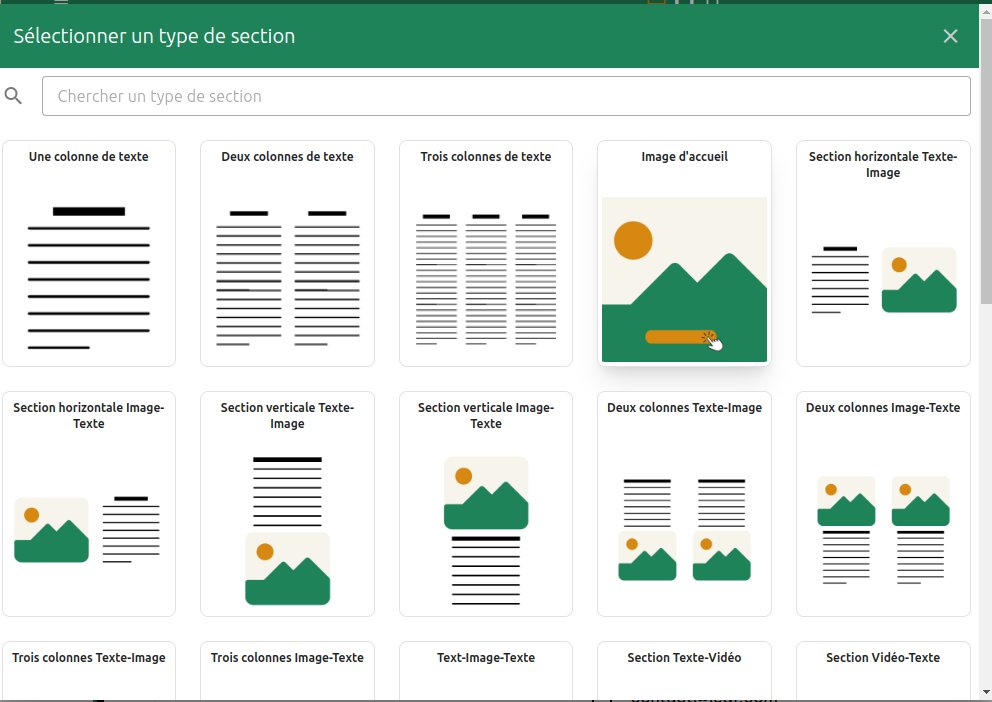The image size is (992, 702).
Task: Choose the "Text-Image-Texte" section type
Action: pyautogui.click(x=485, y=668)
